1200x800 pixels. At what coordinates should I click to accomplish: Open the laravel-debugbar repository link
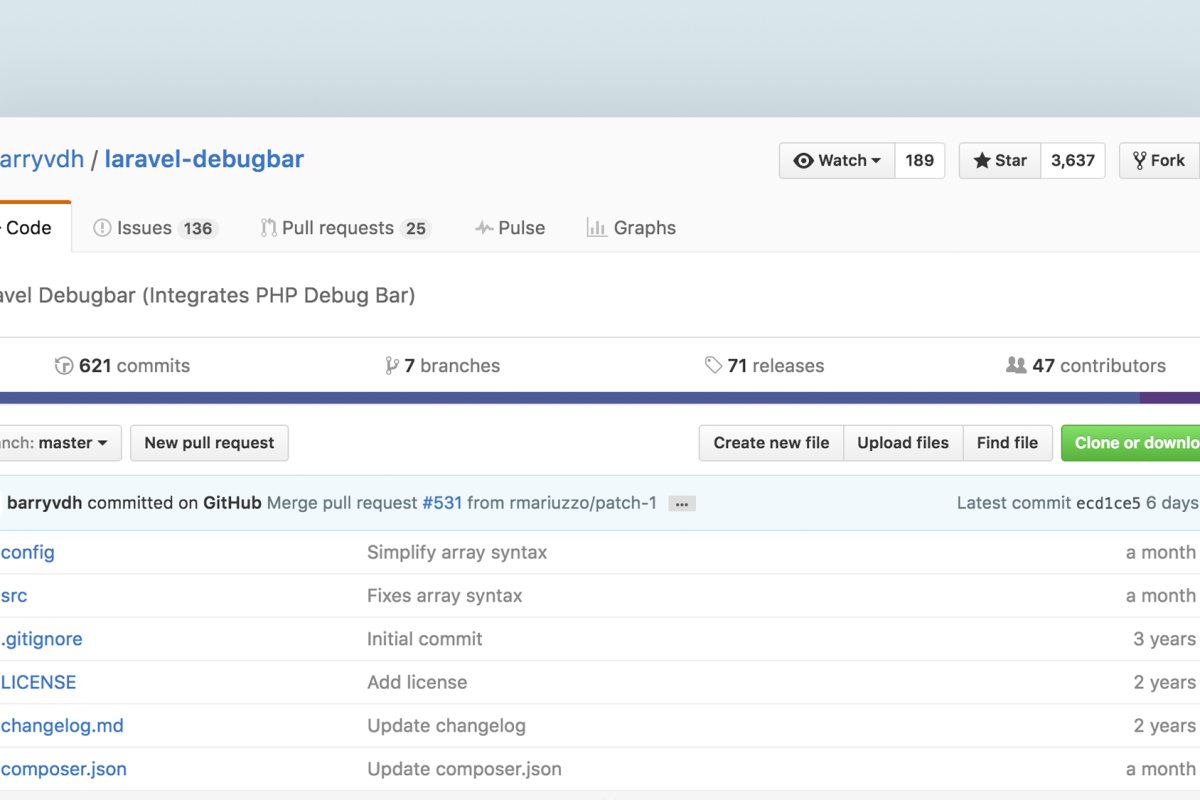pos(204,159)
